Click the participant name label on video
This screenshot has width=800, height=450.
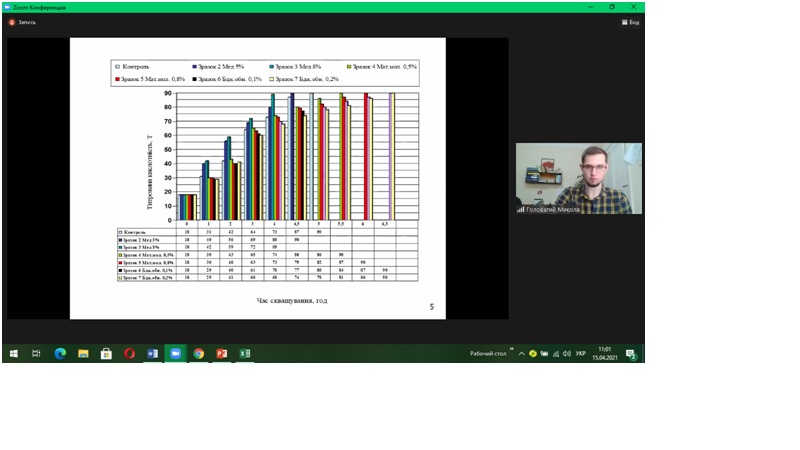point(553,209)
